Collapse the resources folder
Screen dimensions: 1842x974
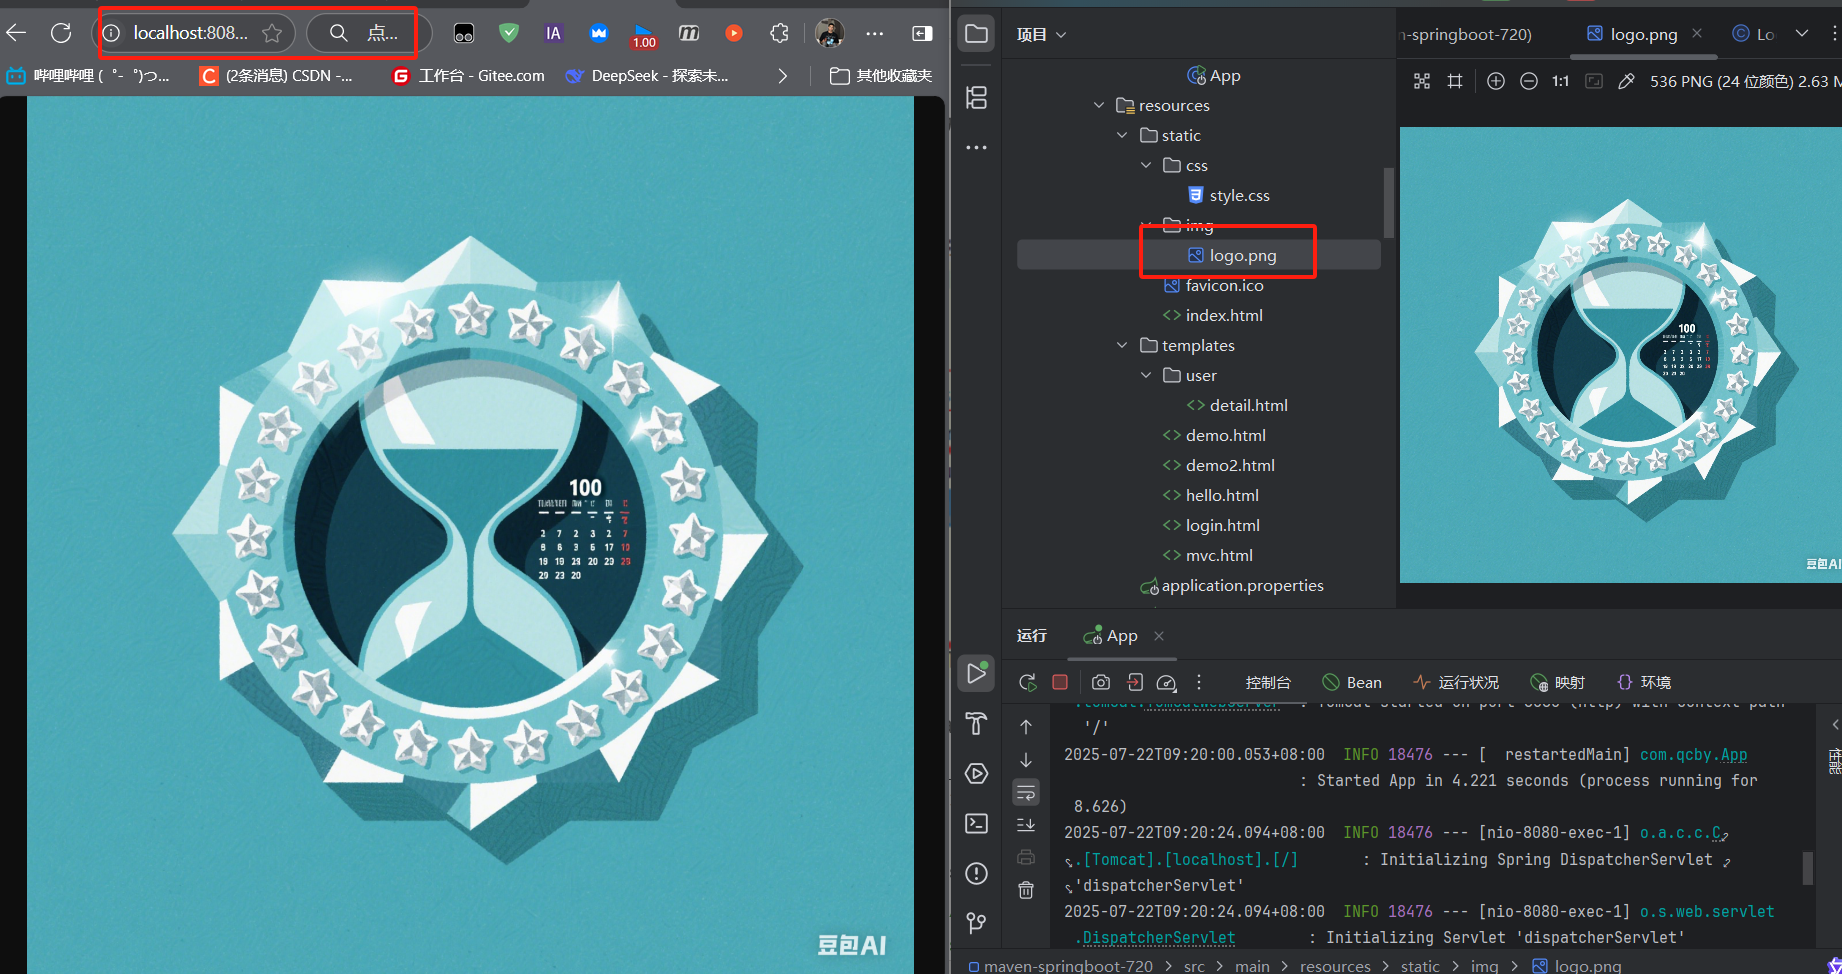coord(1099,105)
